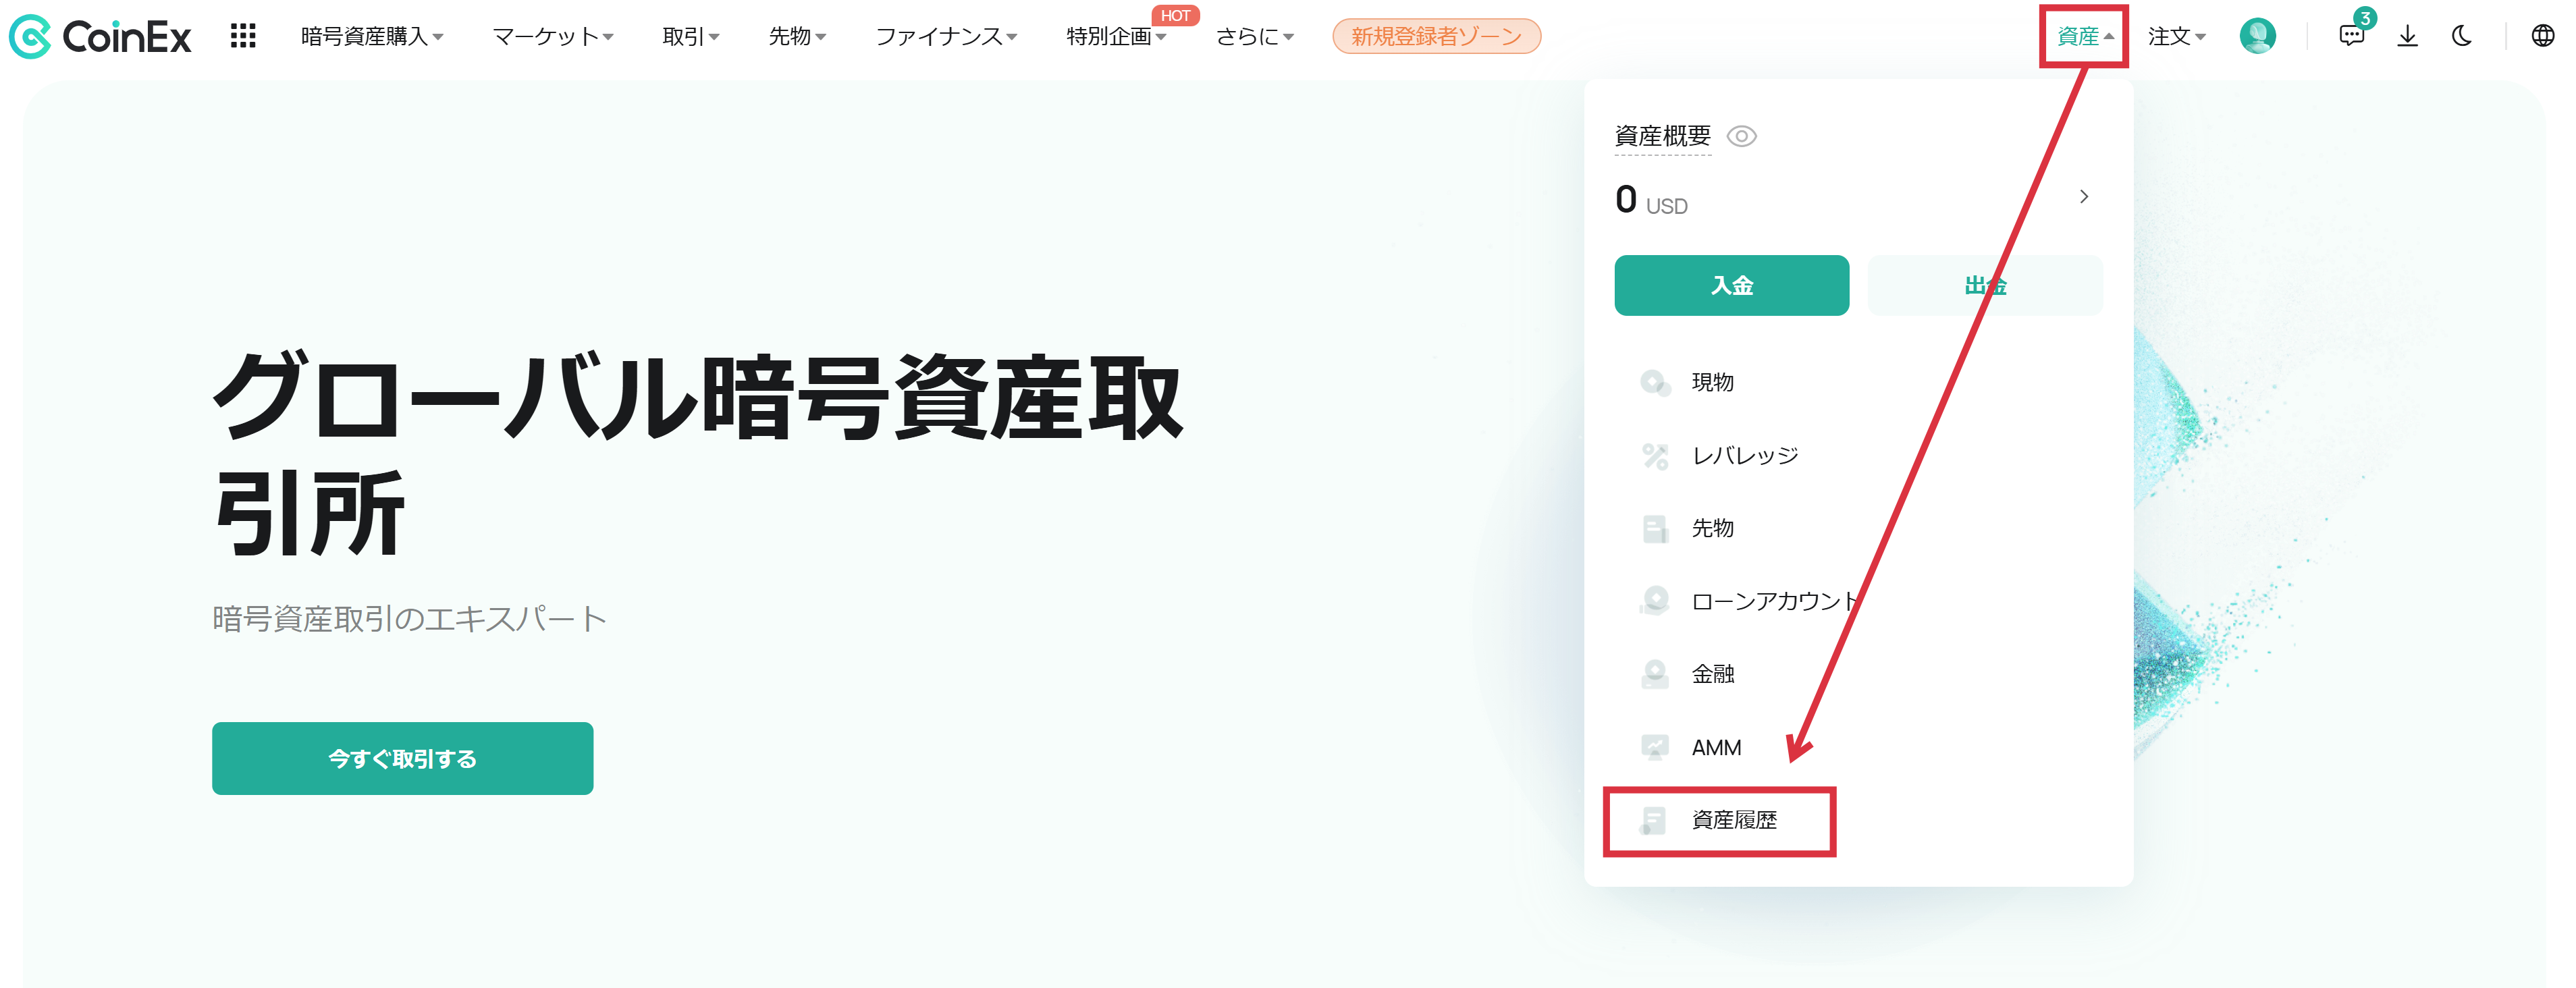Screen dimensions: 2576x988
Task: Collapse the 資産 dropdown in header
Action: click(x=2085, y=36)
